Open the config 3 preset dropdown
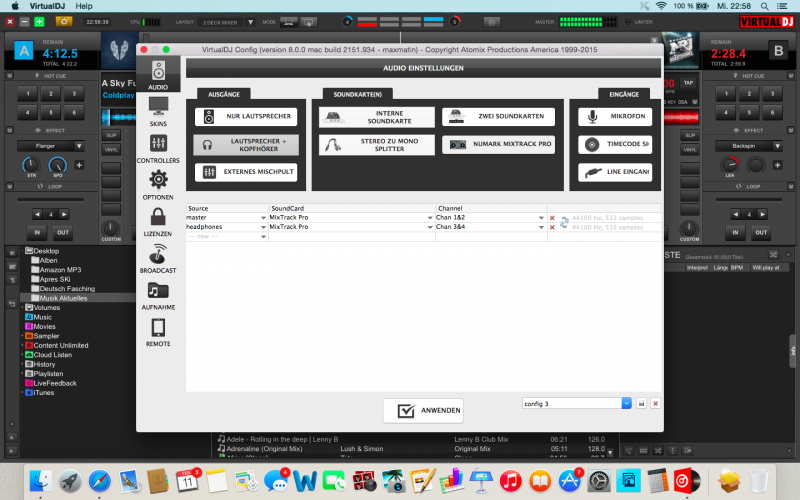The image size is (800, 500). pyautogui.click(x=627, y=403)
